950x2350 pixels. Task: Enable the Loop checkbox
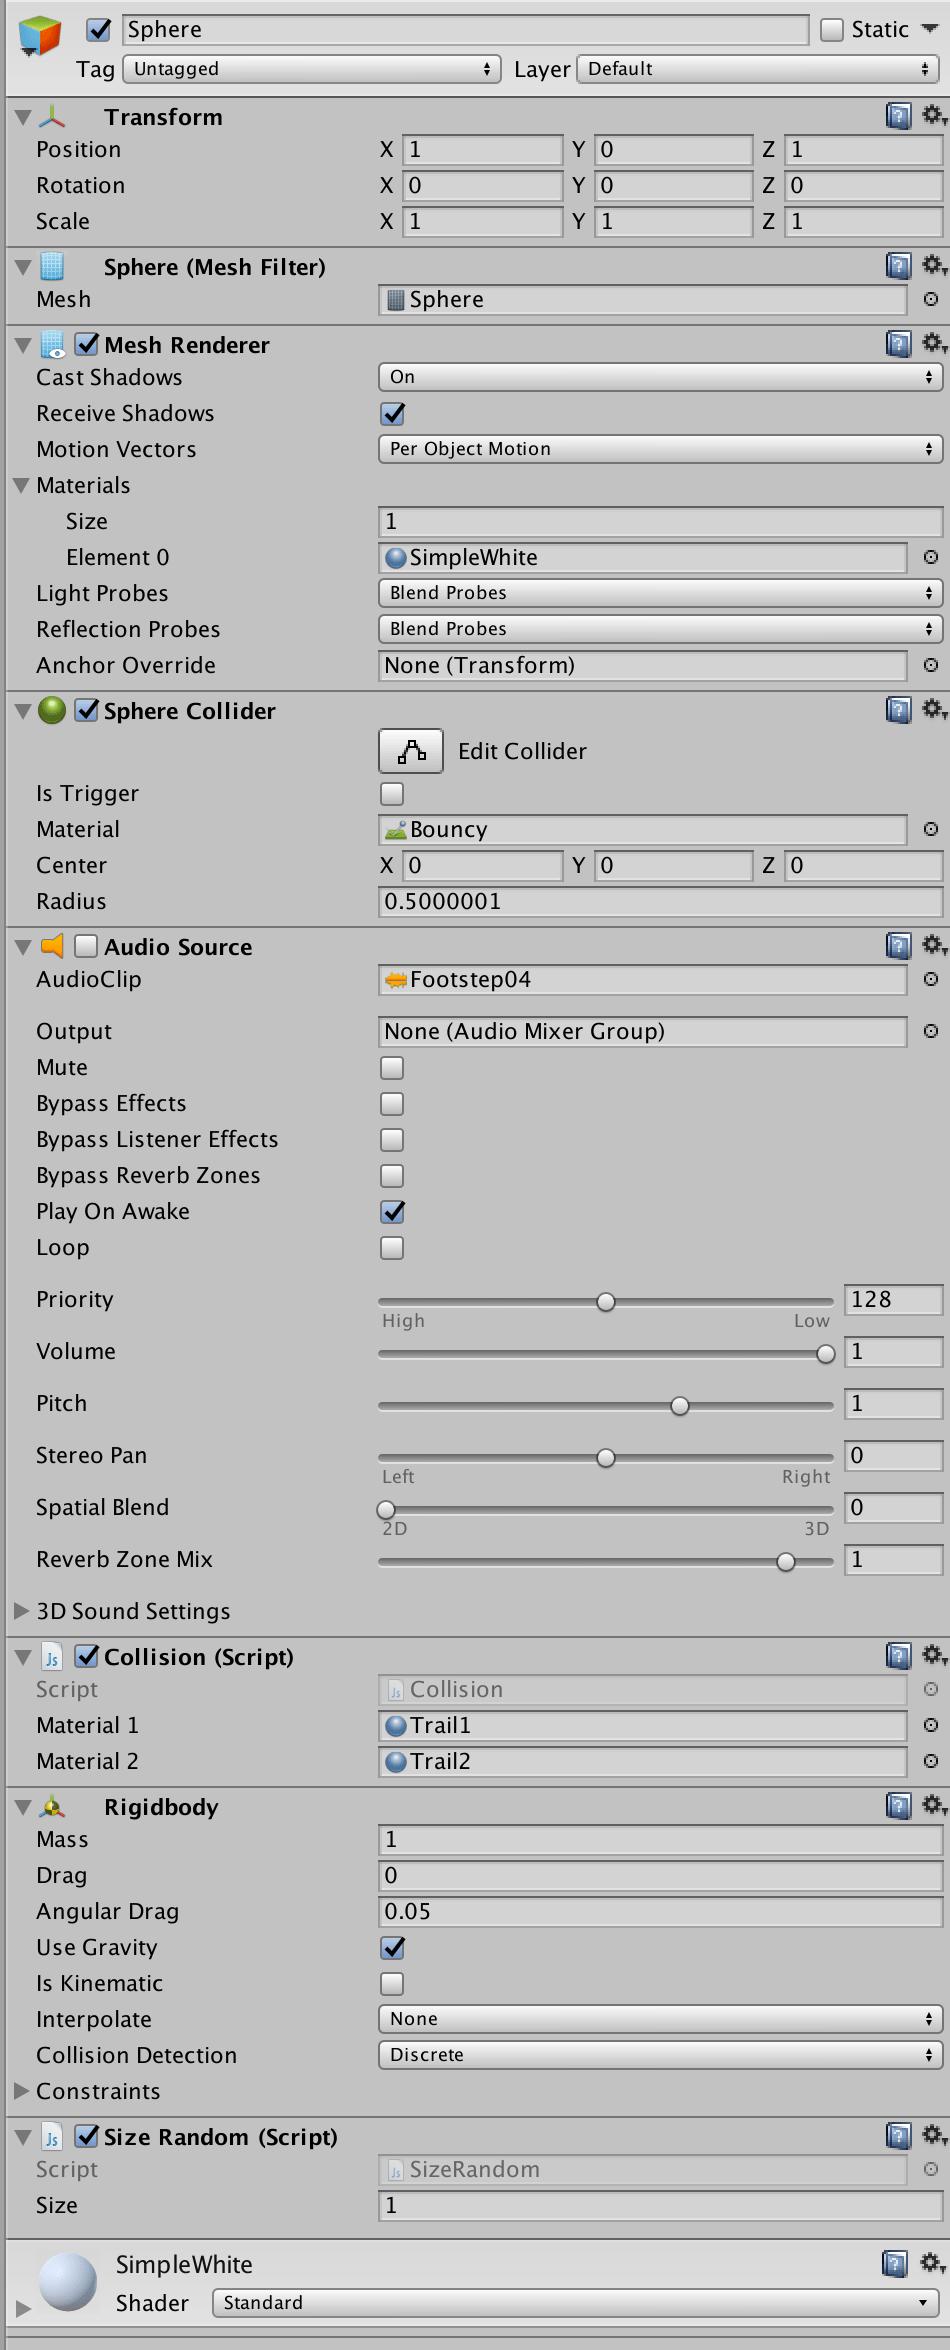[392, 1248]
